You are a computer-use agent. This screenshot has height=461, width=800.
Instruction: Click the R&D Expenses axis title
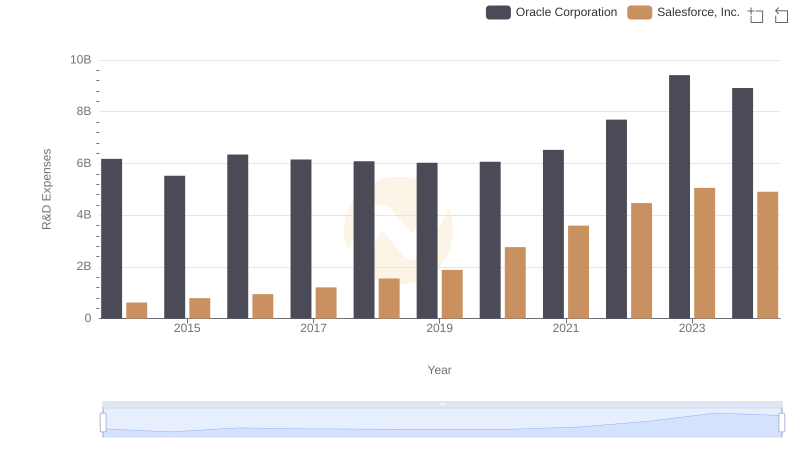tap(46, 189)
